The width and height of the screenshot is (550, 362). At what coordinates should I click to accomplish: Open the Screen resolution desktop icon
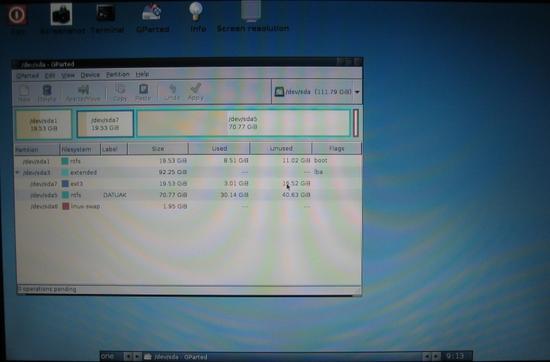tap(251, 11)
